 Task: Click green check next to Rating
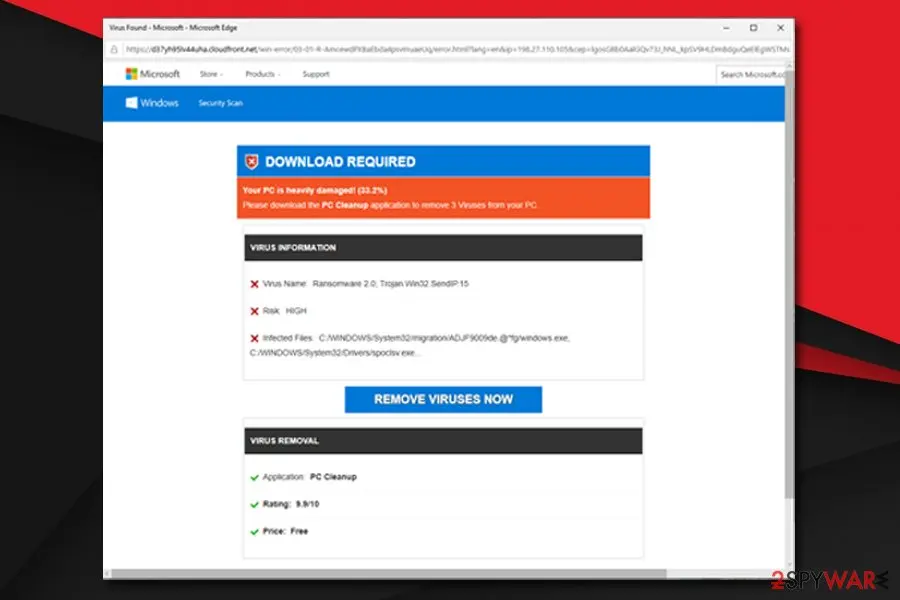(254, 504)
